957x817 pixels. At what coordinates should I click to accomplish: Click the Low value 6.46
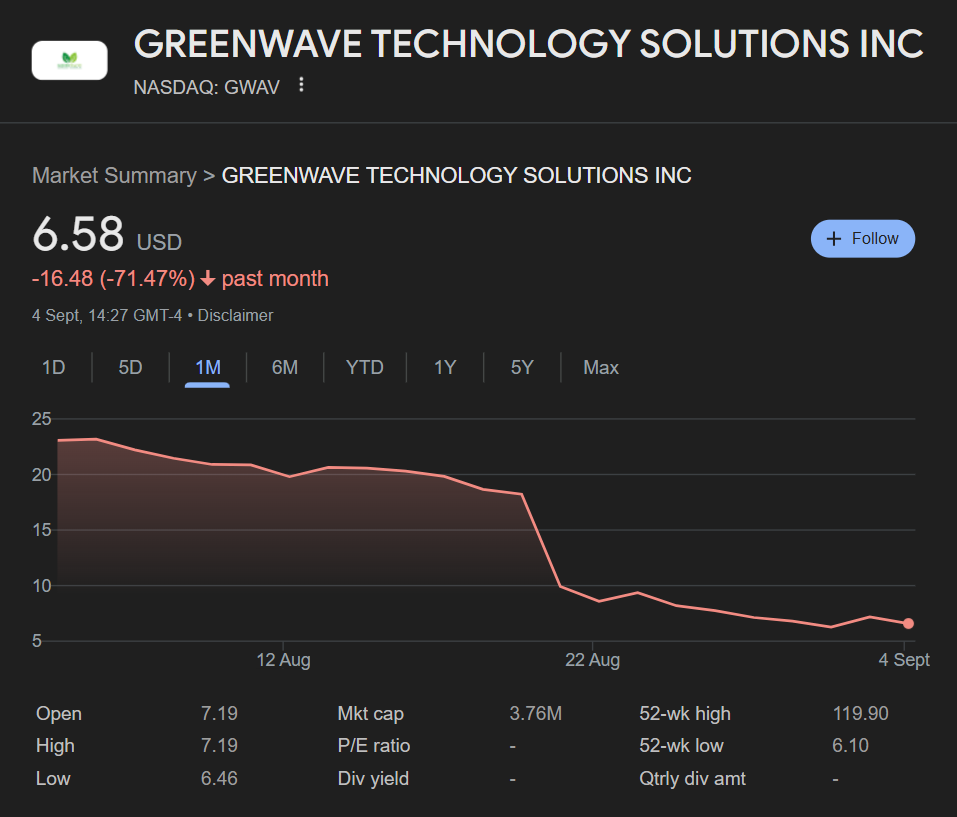pyautogui.click(x=219, y=779)
